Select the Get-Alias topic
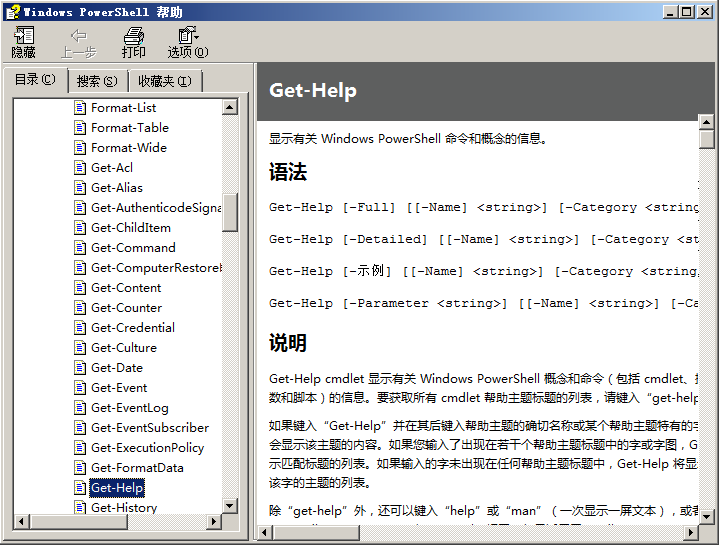 [117, 187]
